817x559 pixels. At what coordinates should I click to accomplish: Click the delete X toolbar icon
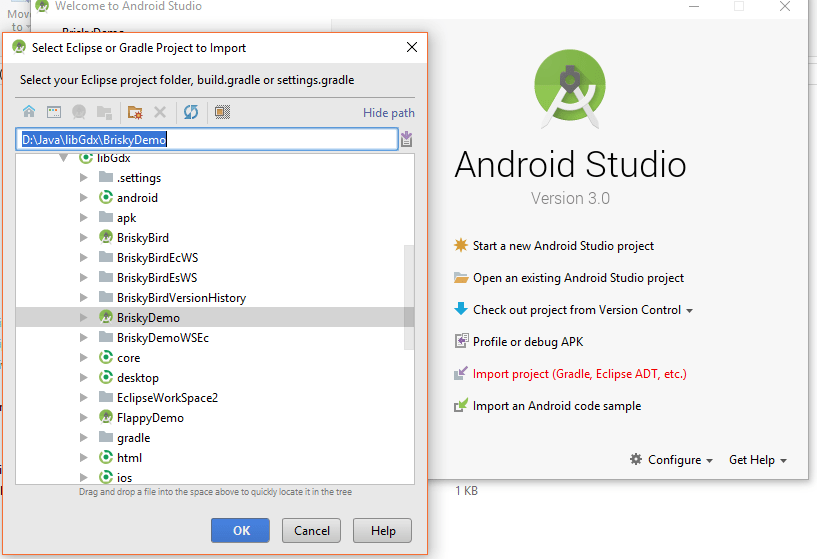pyautogui.click(x=160, y=111)
